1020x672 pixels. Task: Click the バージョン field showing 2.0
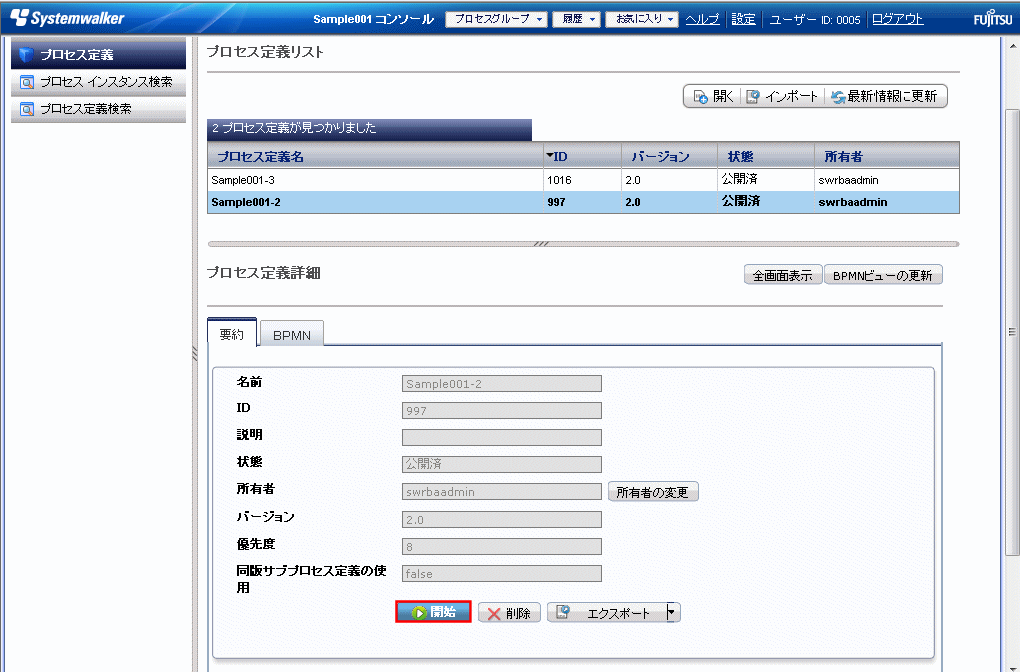tap(502, 519)
